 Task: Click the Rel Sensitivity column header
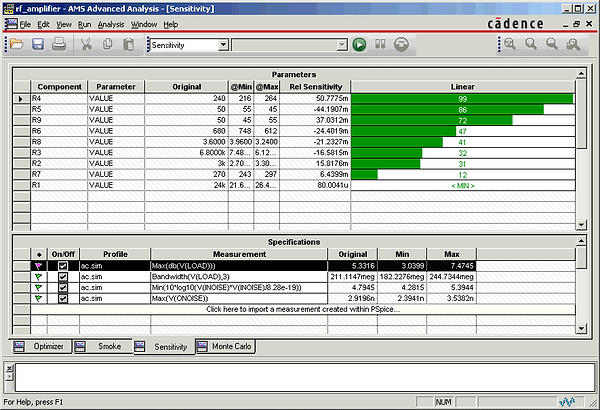point(315,87)
